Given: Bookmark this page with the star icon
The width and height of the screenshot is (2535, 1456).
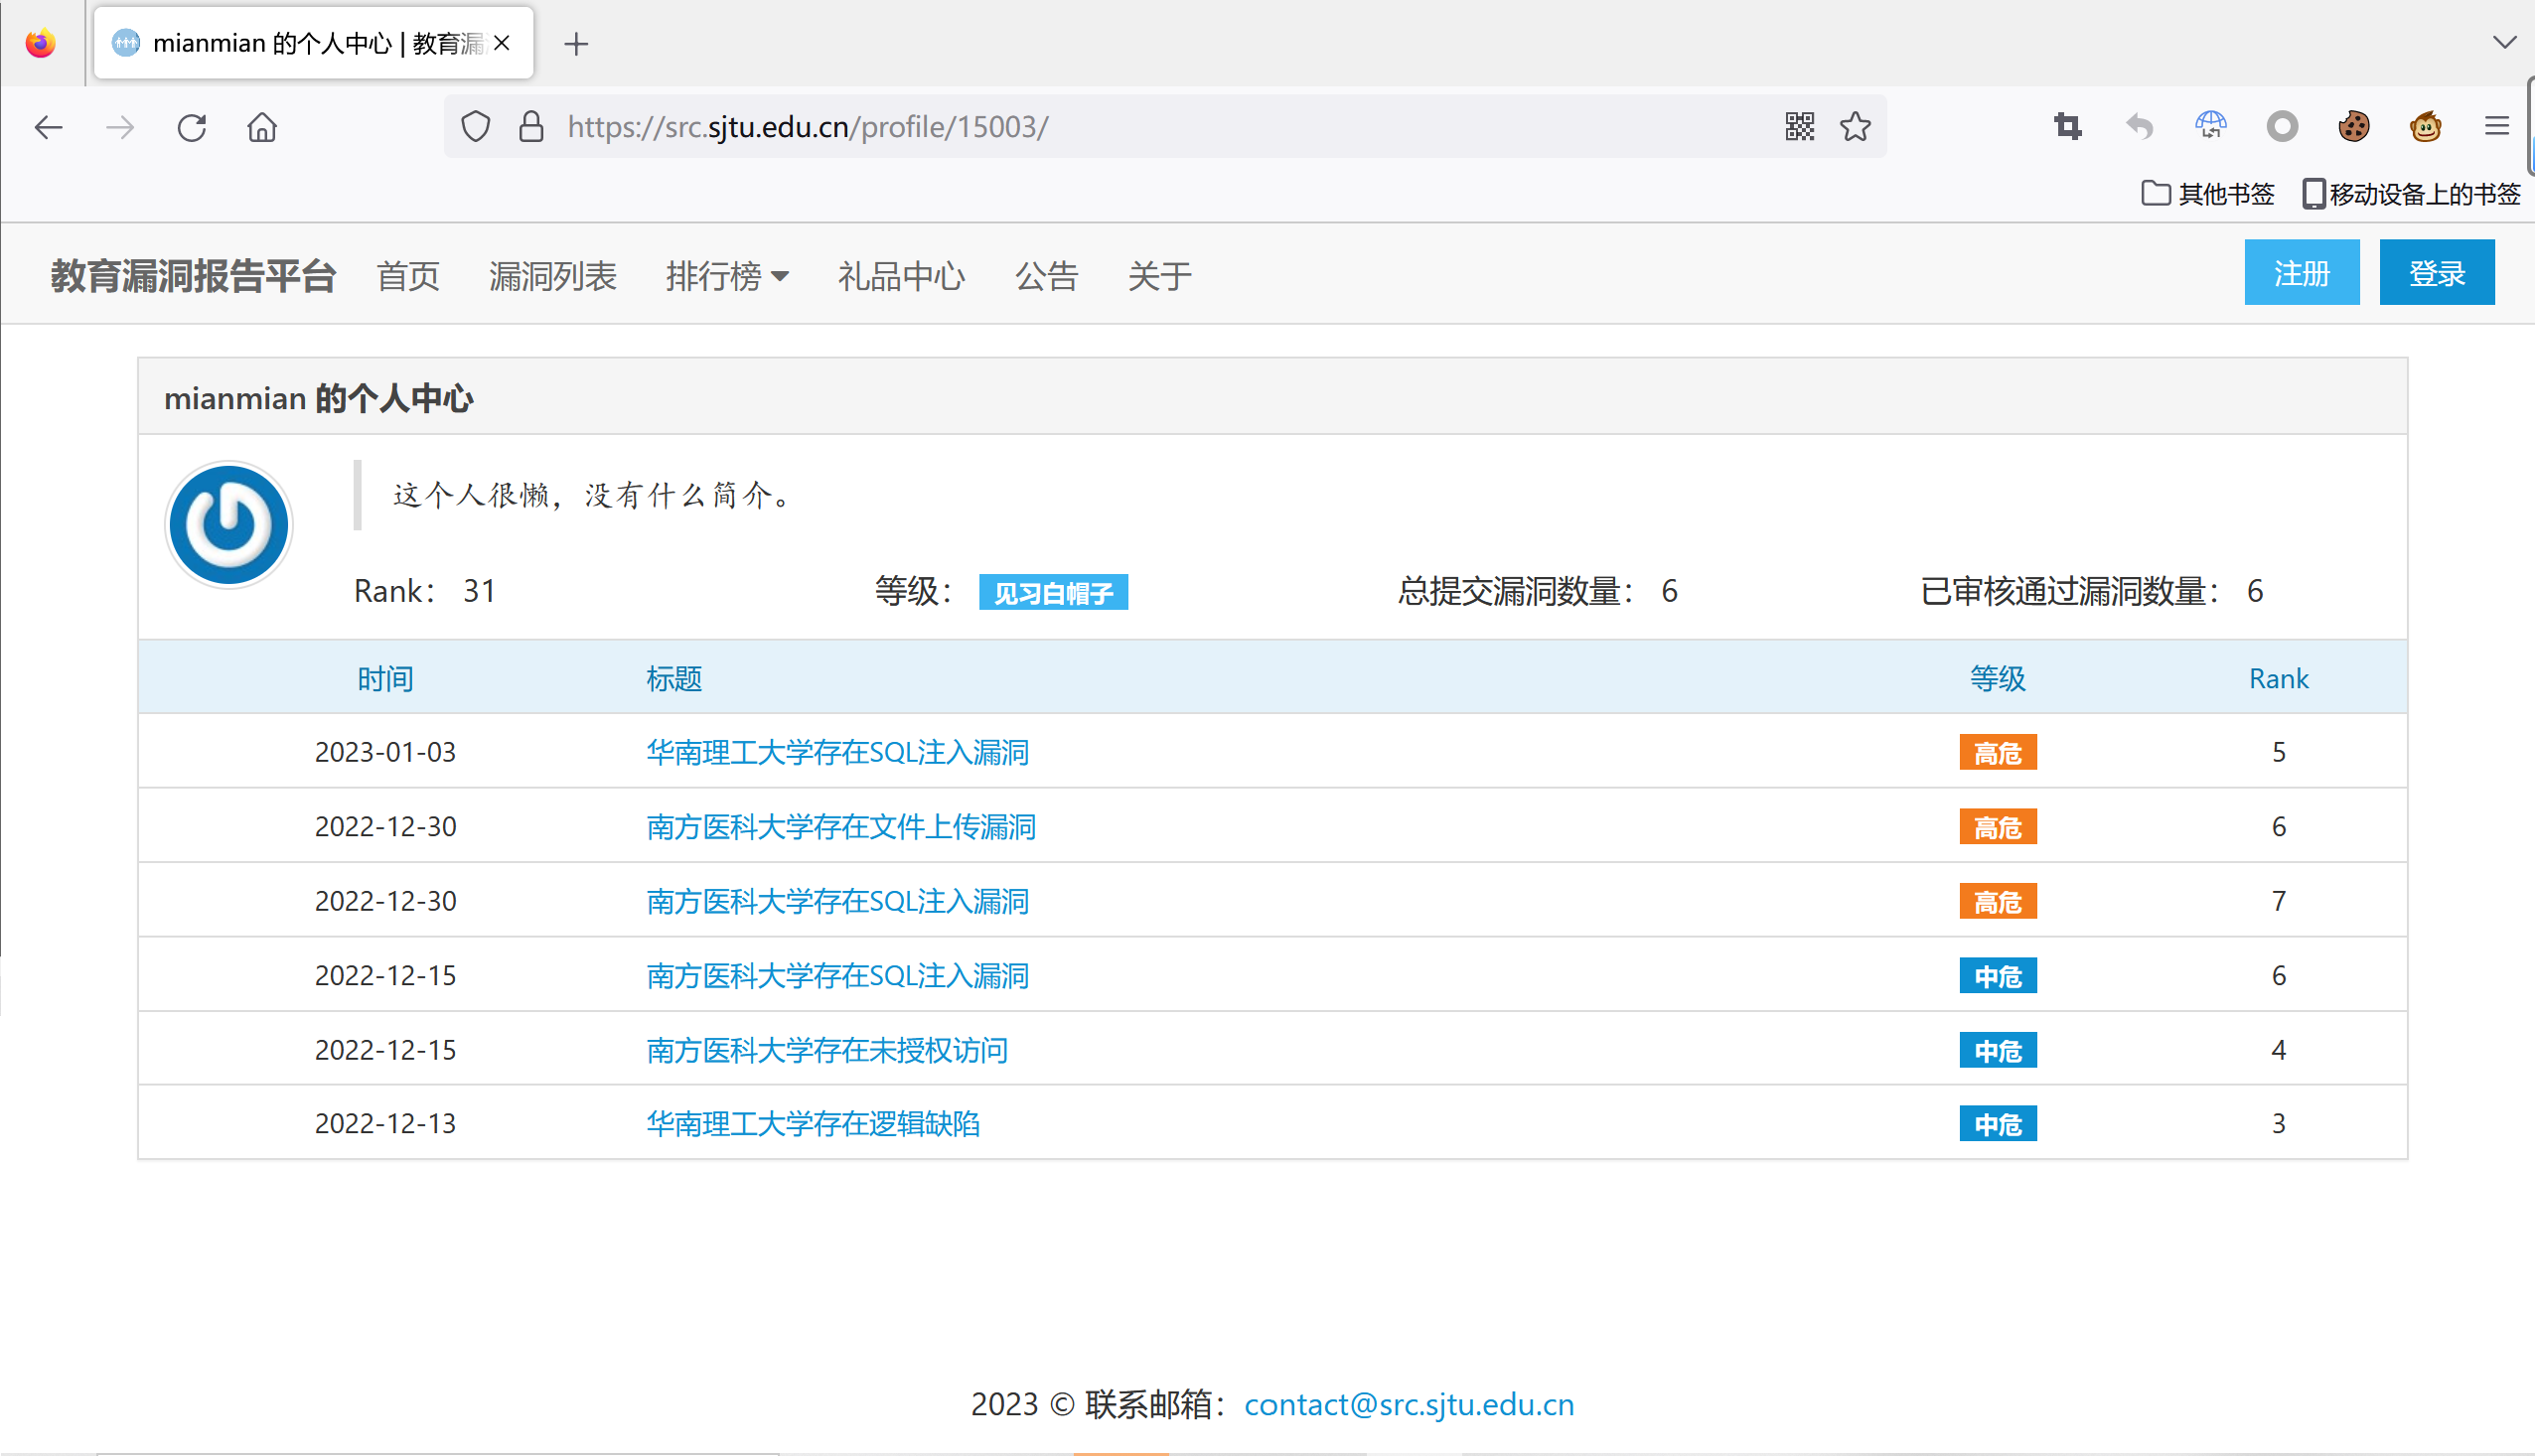Looking at the screenshot, I should [1855, 127].
